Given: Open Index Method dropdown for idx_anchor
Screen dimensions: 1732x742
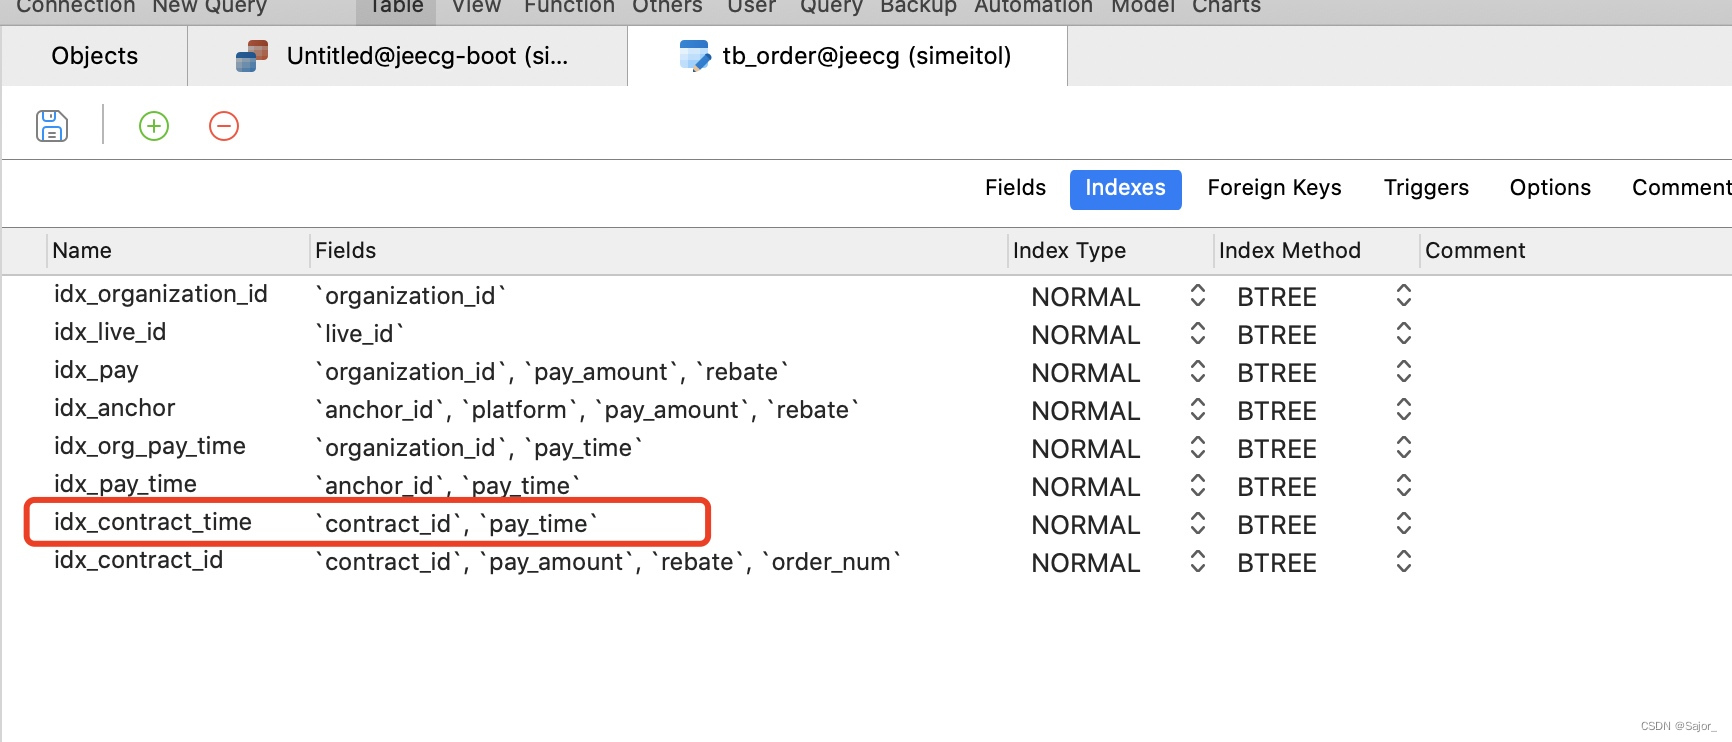Looking at the screenshot, I should [1404, 410].
